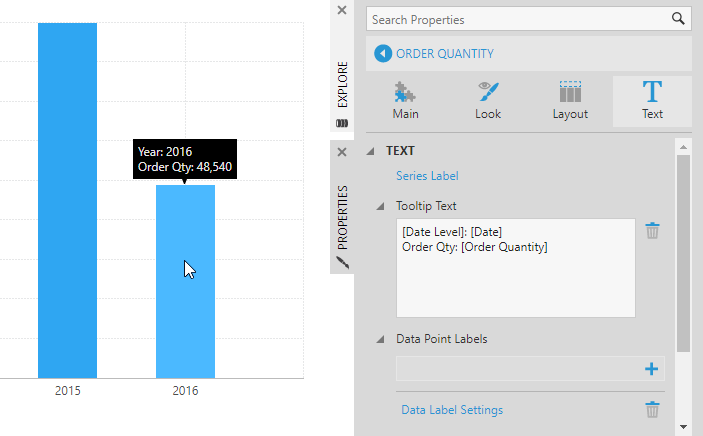Click trash icon next to Data Label Settings
The height and width of the screenshot is (436, 703).
(652, 409)
